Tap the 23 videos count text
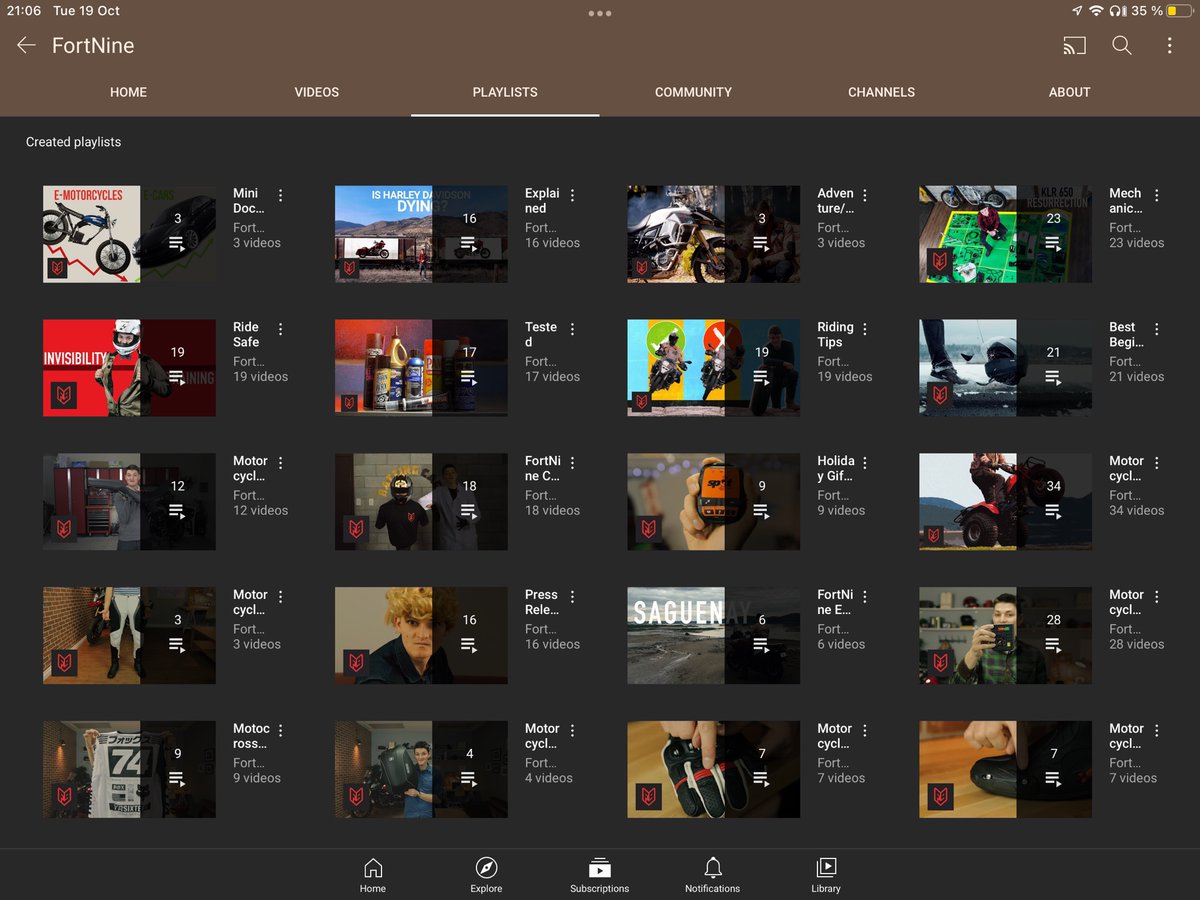Viewport: 1200px width, 900px height. click(x=1137, y=243)
